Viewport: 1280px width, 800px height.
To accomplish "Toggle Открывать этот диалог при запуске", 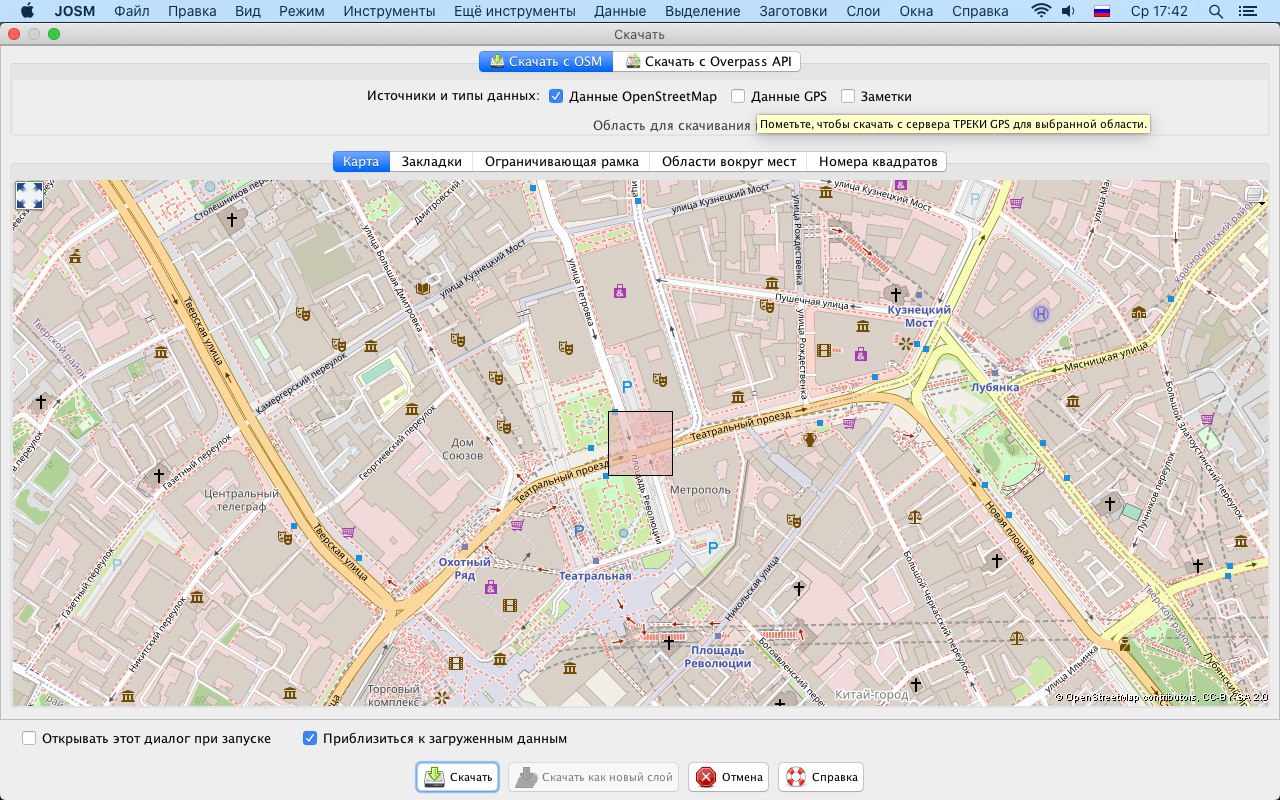I will 29,738.
